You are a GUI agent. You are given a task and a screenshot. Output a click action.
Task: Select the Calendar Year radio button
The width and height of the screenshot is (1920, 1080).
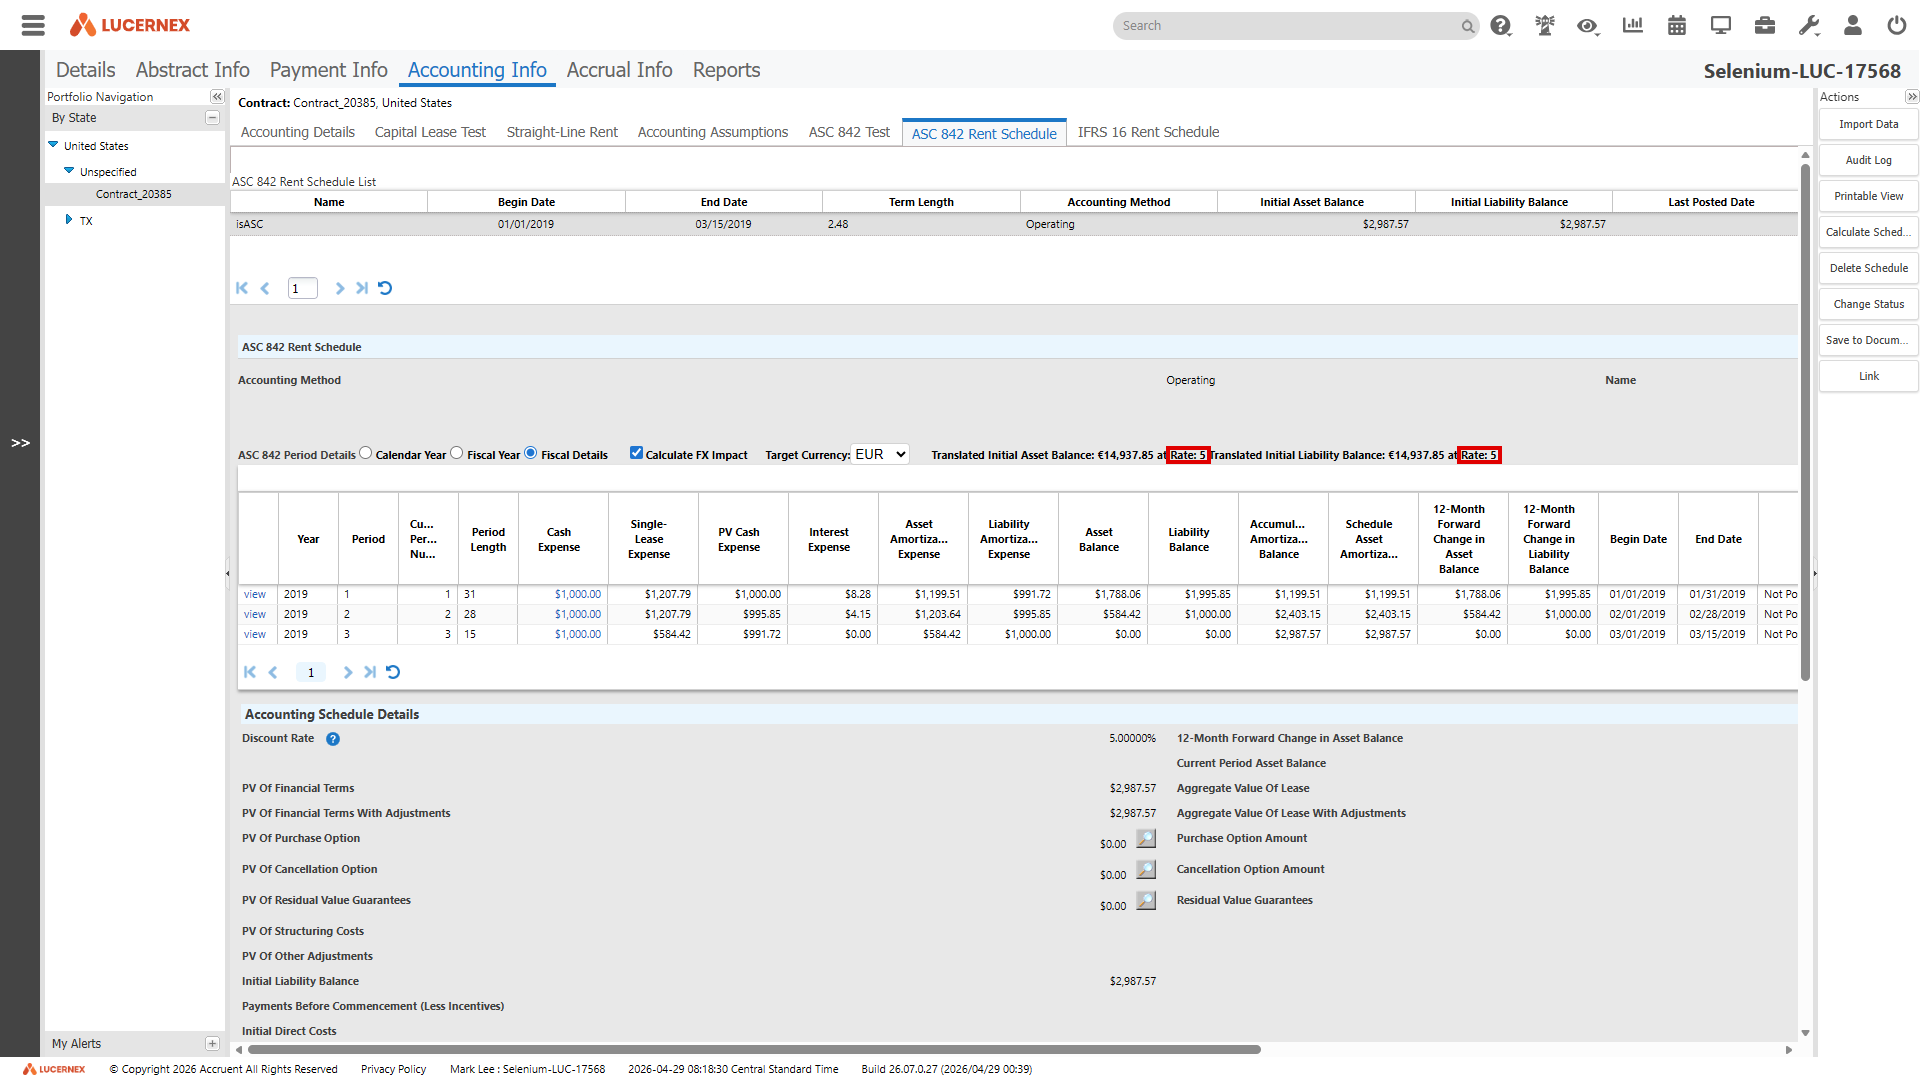point(366,453)
